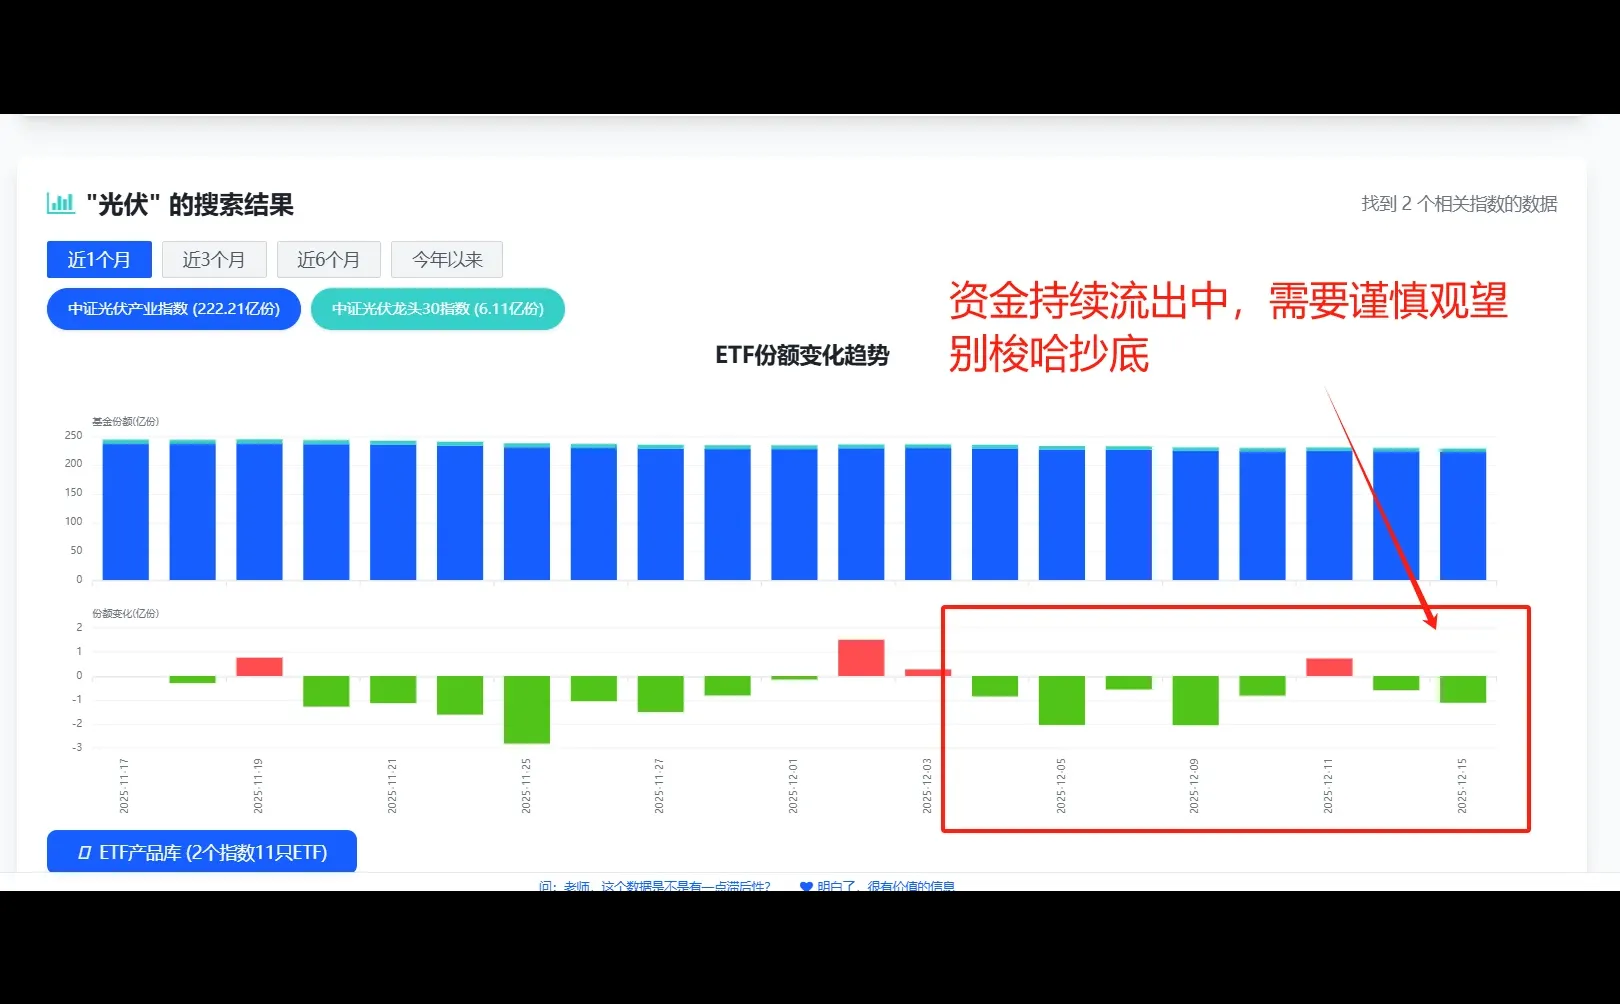Click the green change bar at 2025-12-15
Screen dimensions: 1620x1004
coord(1463,689)
